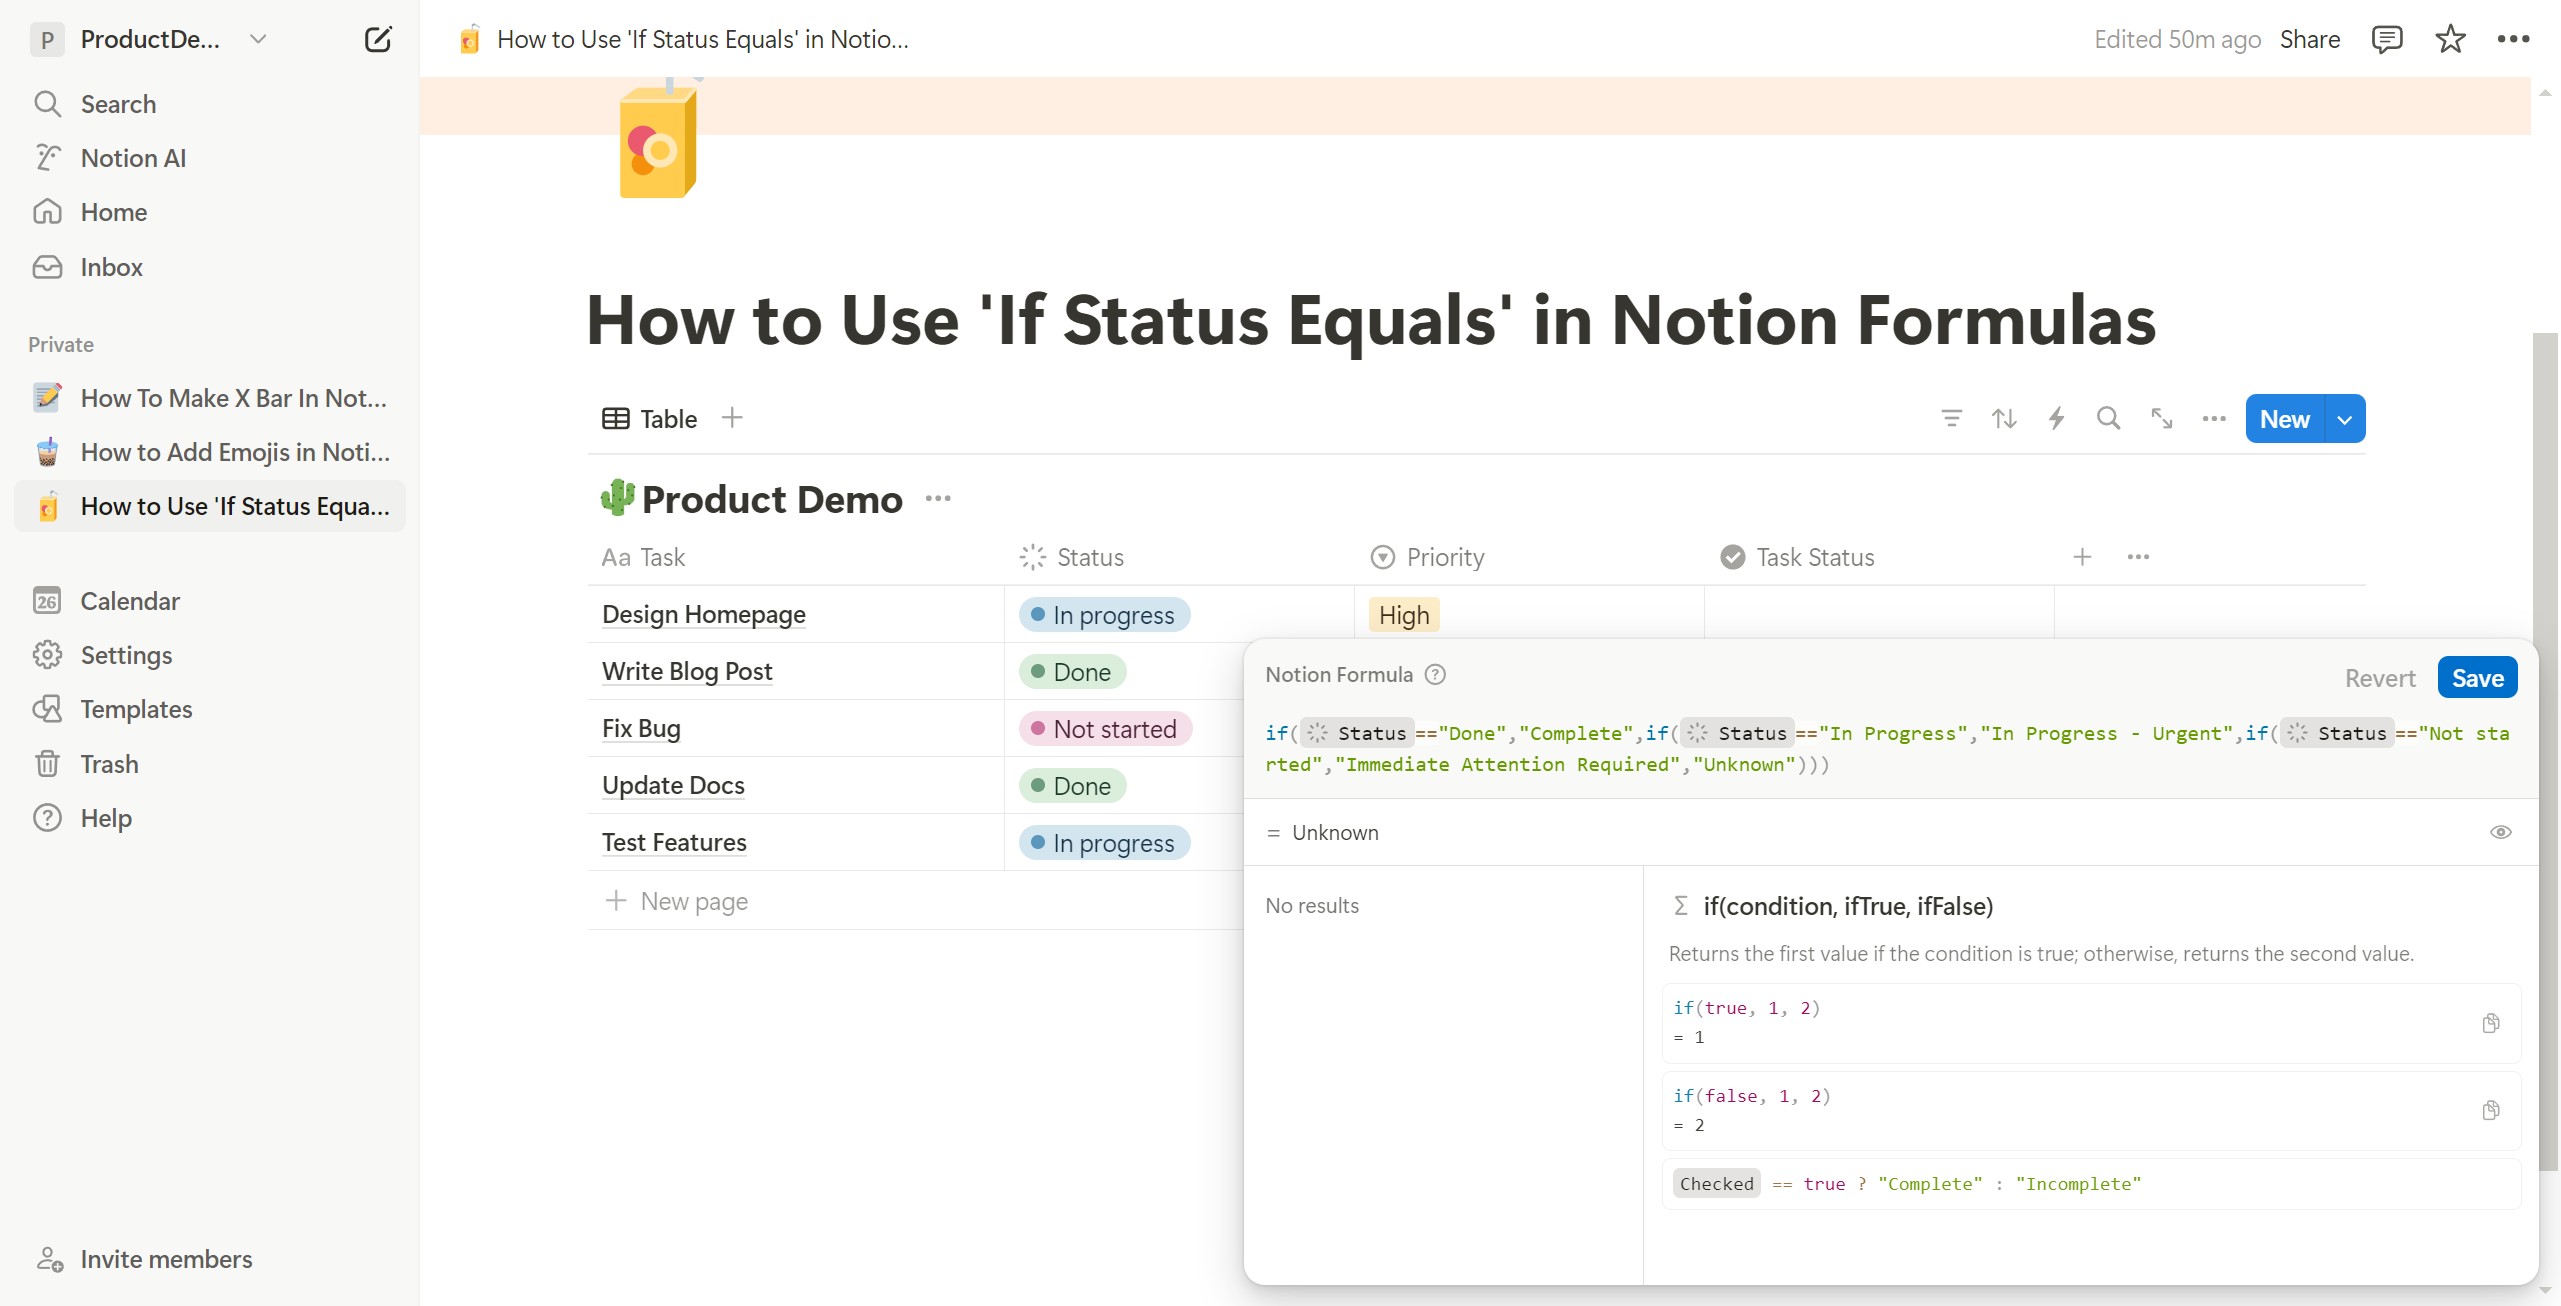Select the Table view tab
The width and height of the screenshot is (2561, 1306).
pos(650,419)
